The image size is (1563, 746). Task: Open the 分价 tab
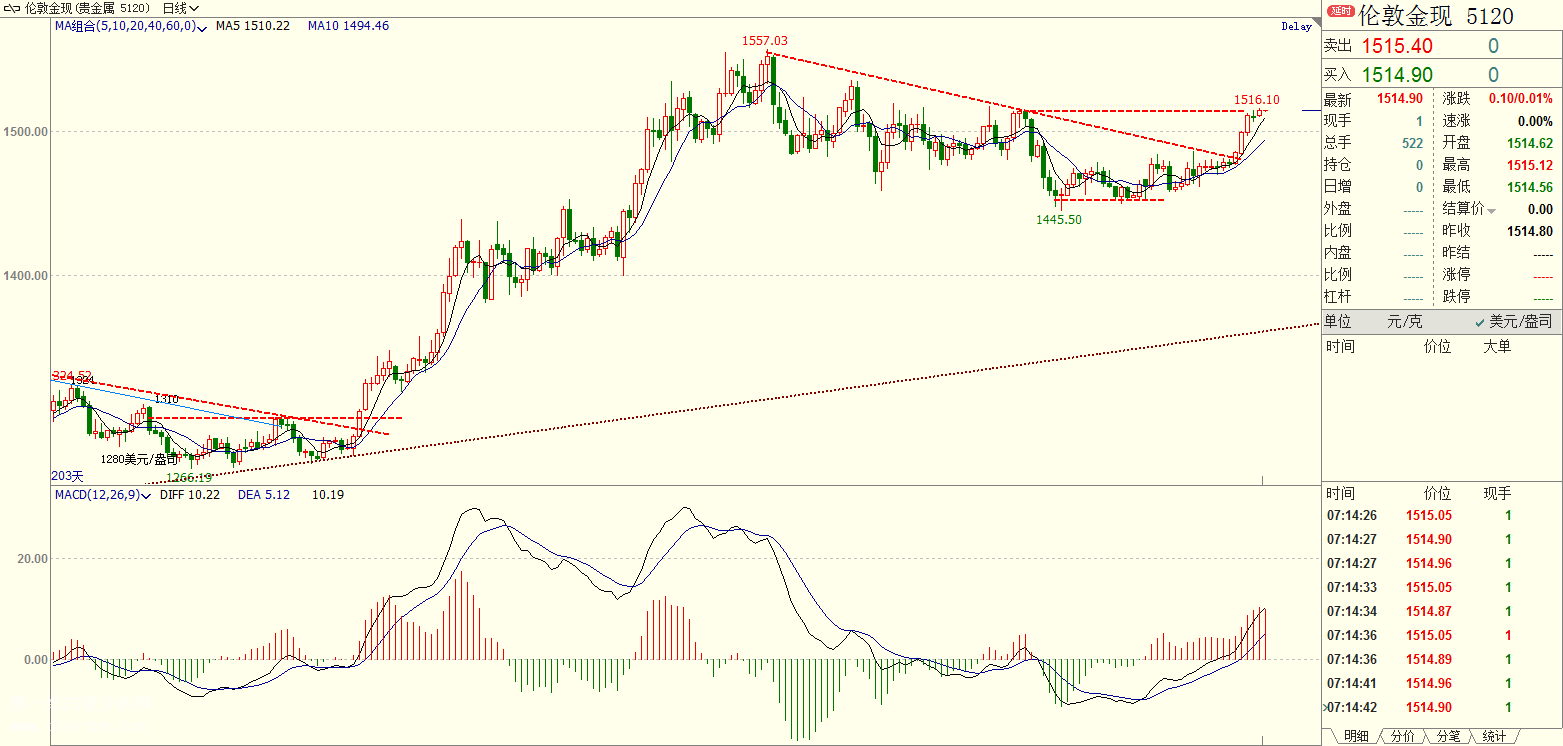[x=1402, y=736]
